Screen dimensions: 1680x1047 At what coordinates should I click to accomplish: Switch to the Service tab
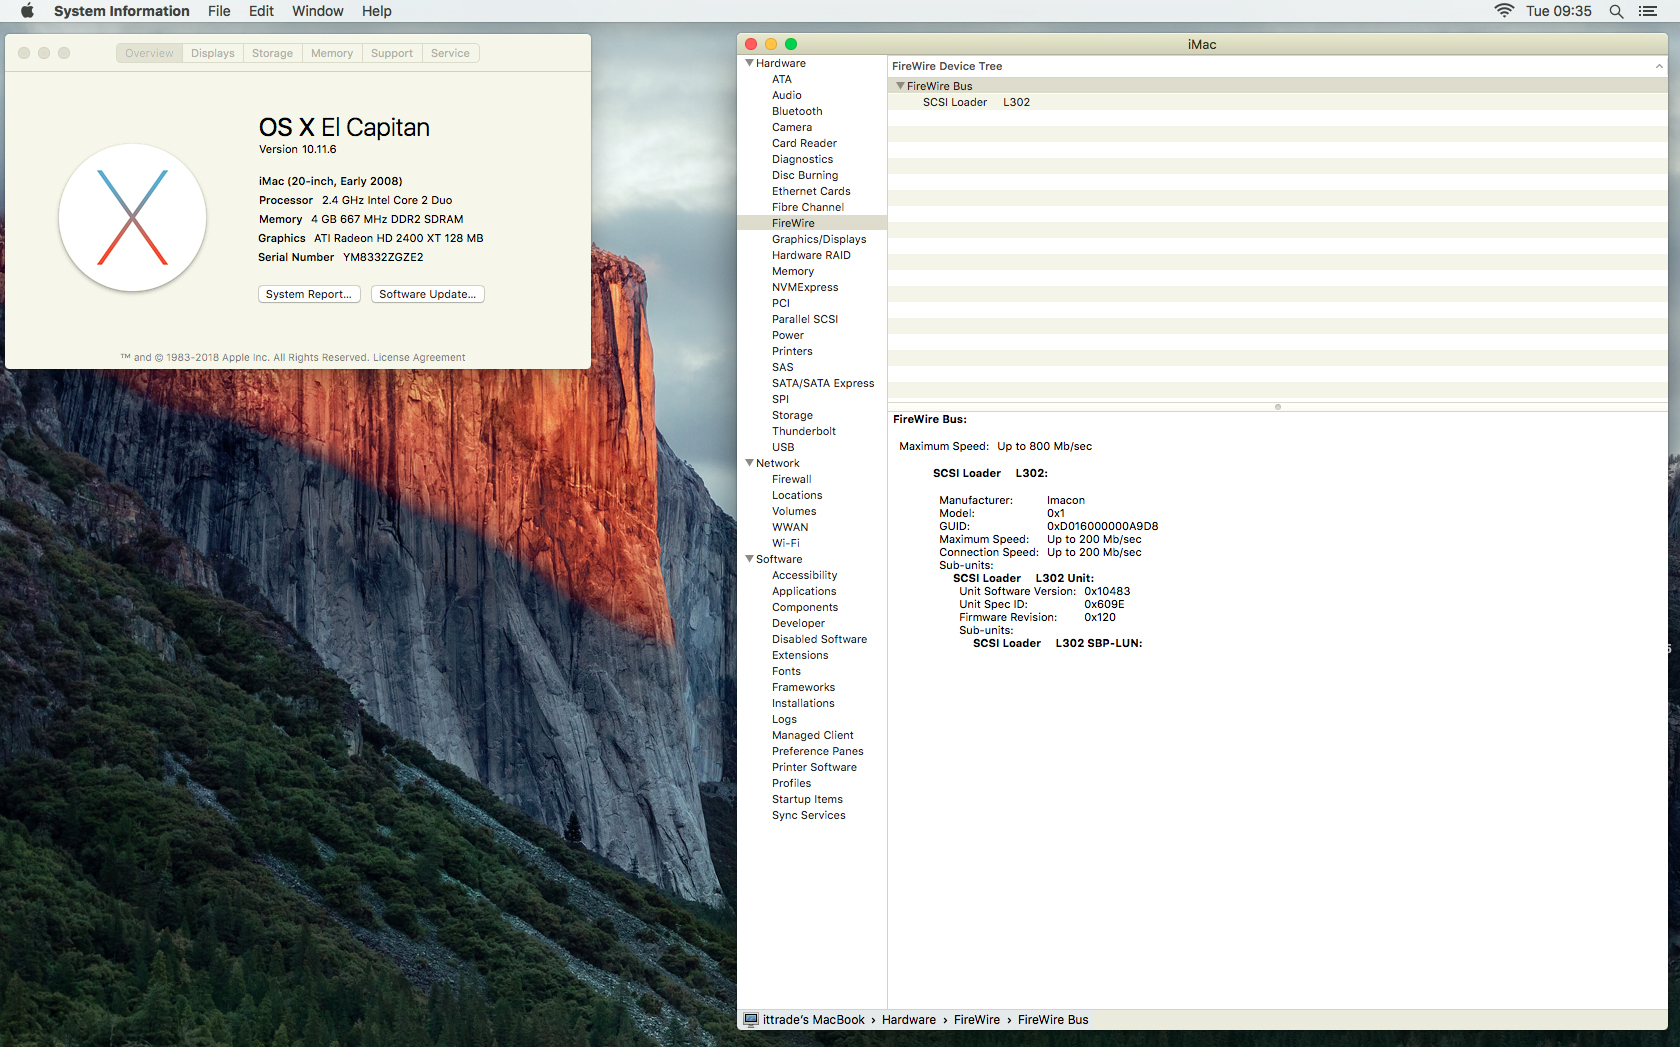450,53
